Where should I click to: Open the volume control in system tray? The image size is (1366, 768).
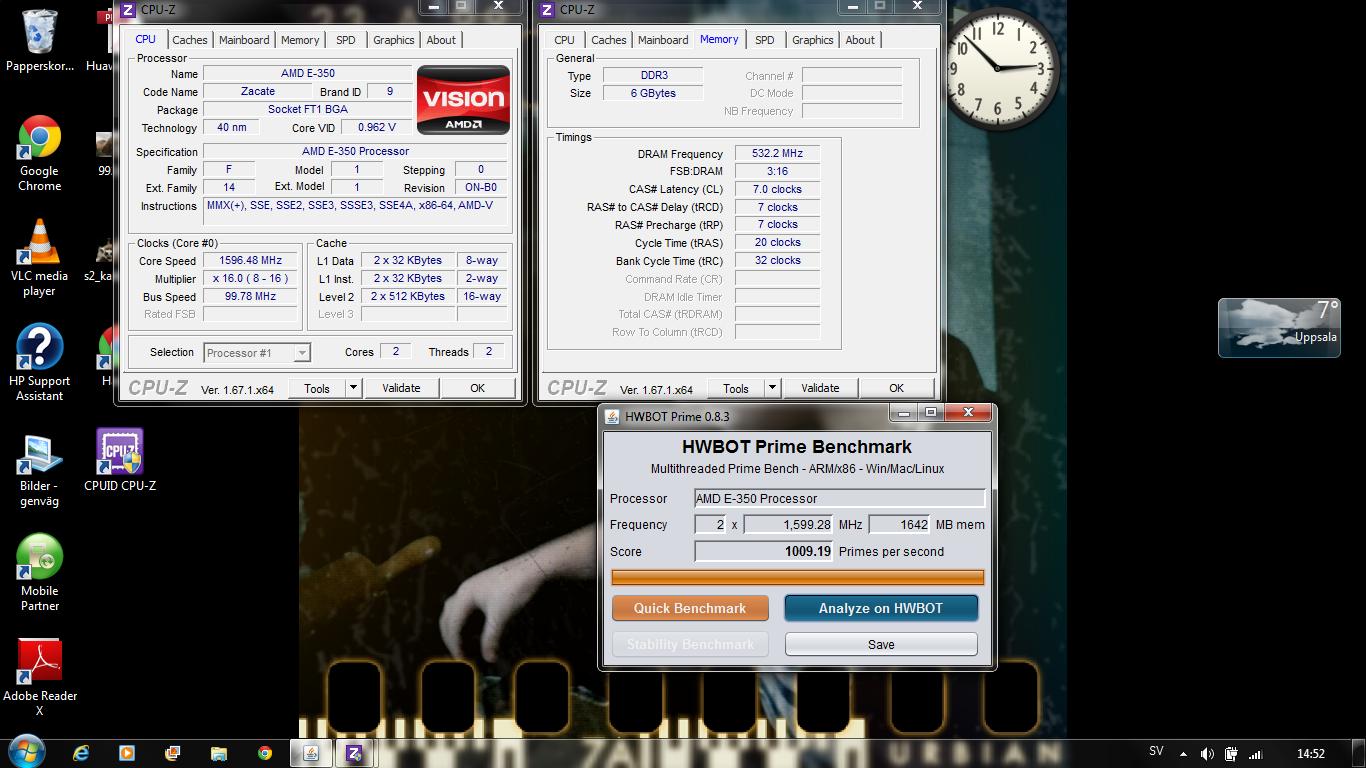(1207, 754)
